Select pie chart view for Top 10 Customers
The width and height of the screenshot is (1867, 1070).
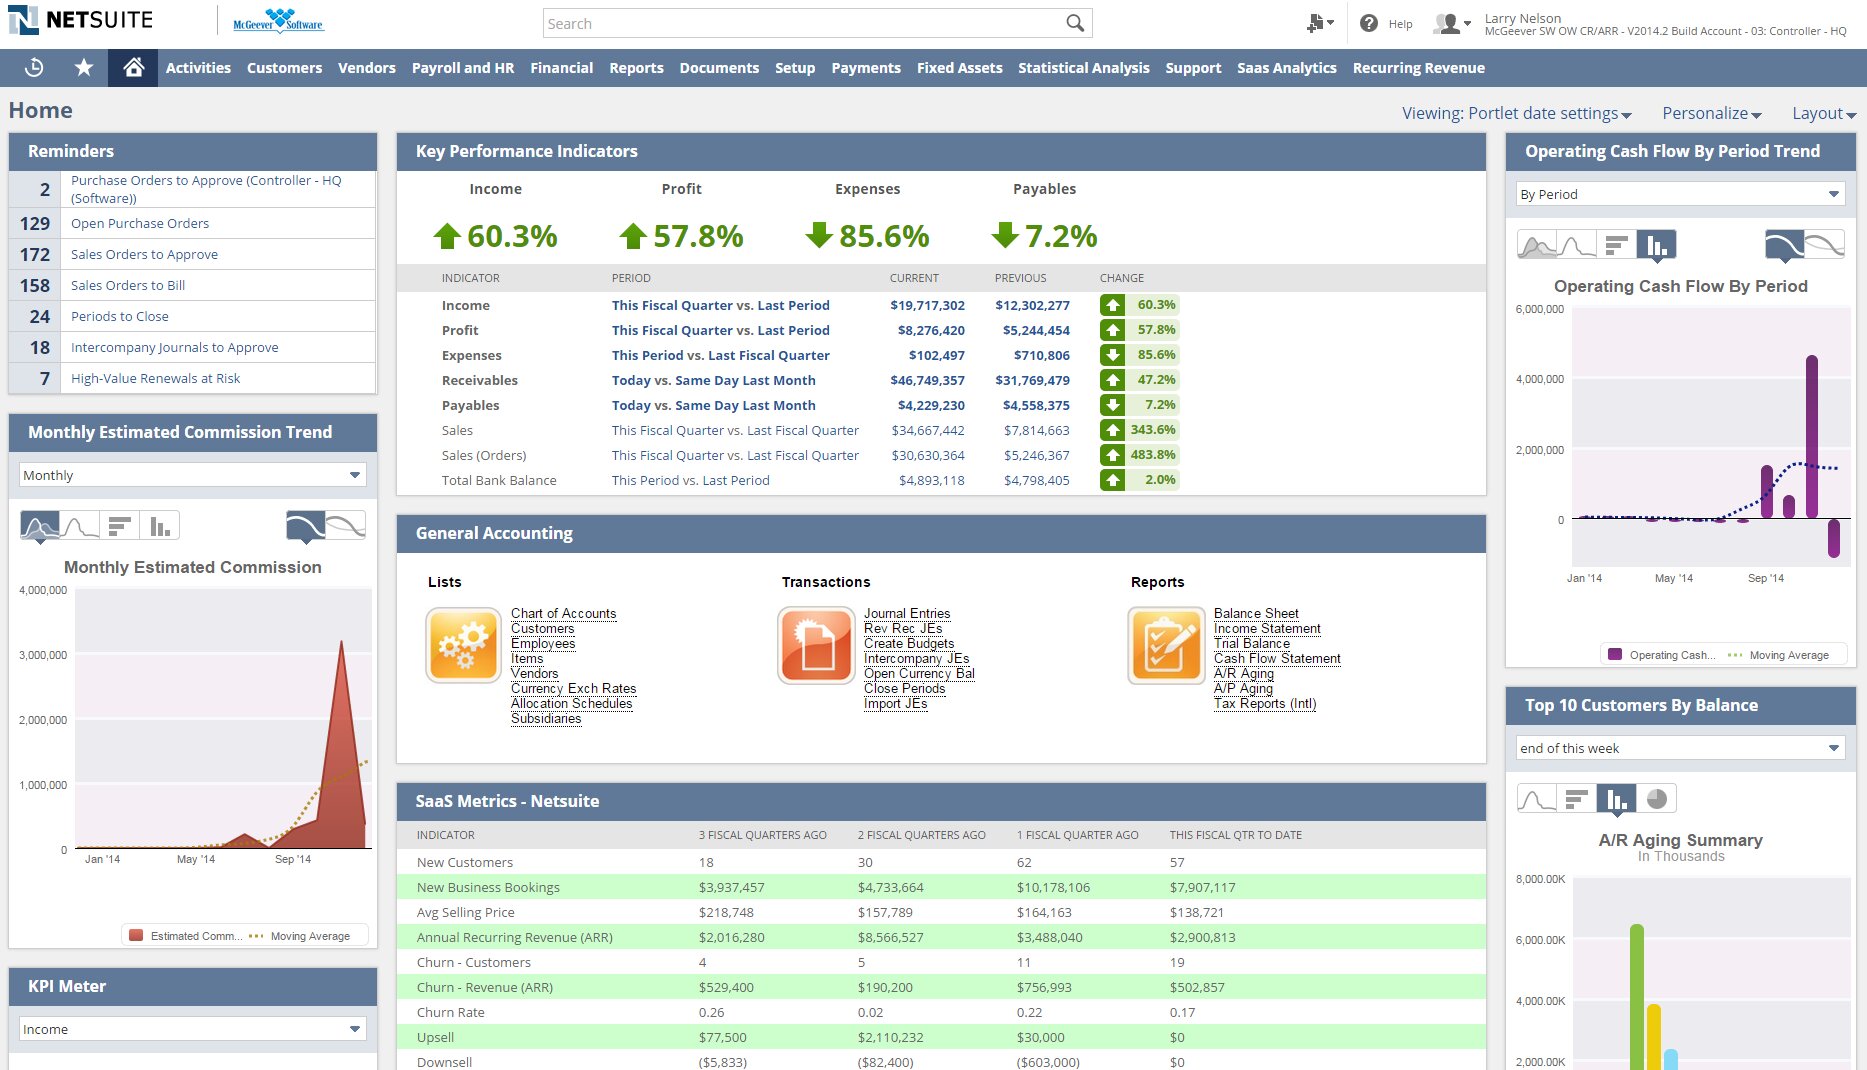pyautogui.click(x=1657, y=798)
